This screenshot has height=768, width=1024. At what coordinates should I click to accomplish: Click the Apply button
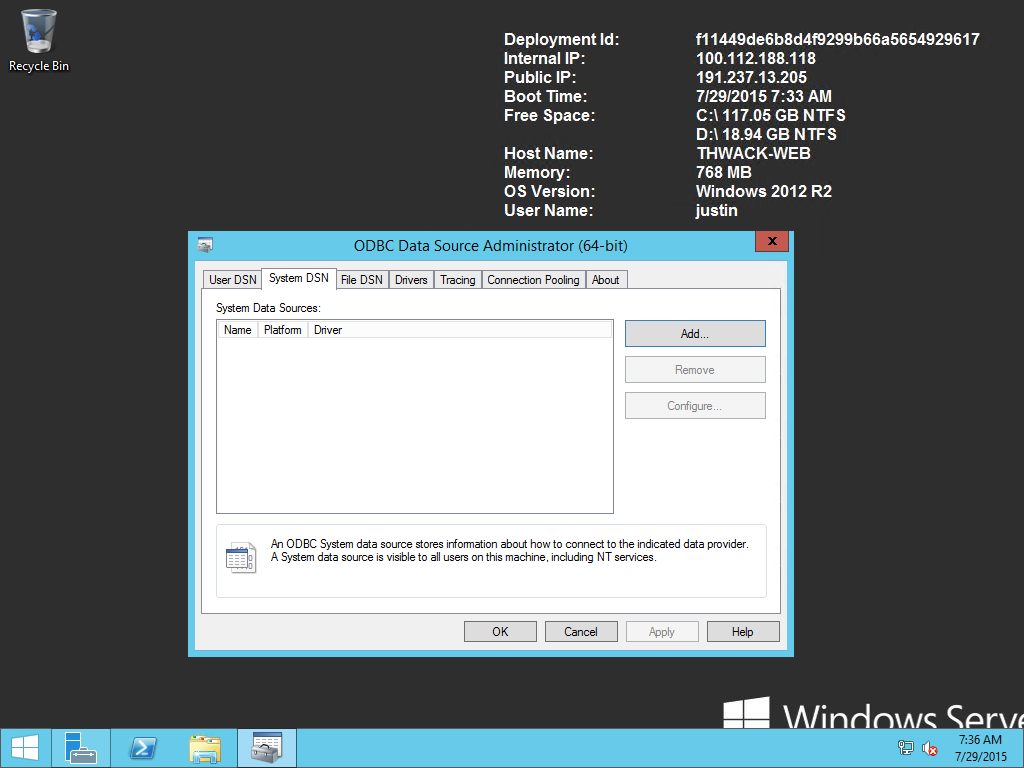click(662, 632)
